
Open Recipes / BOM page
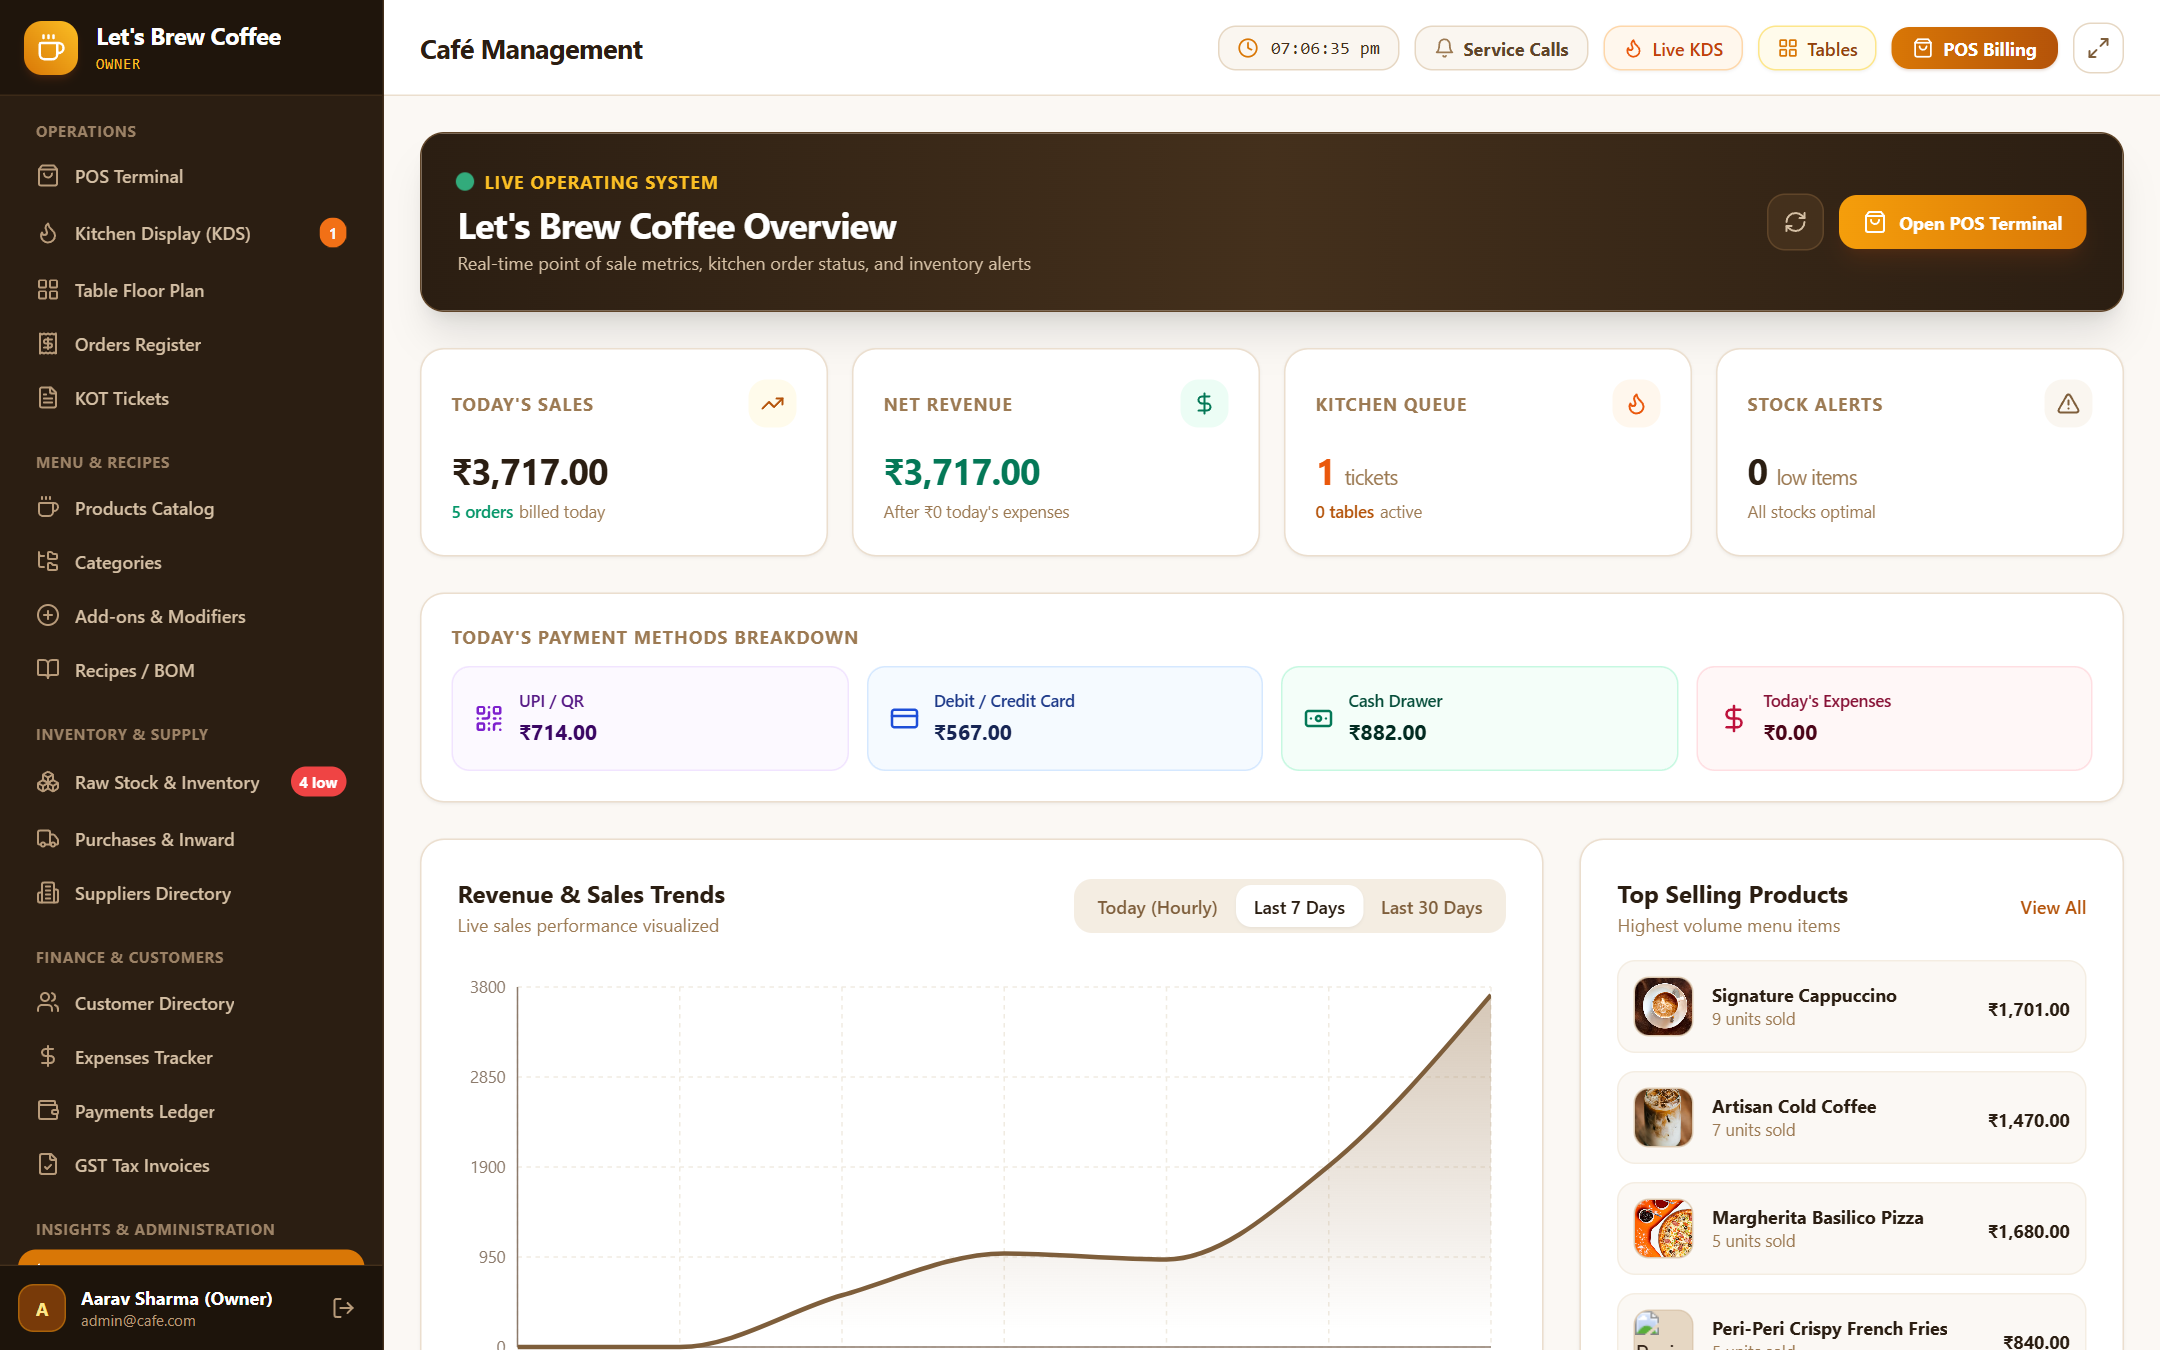tap(192, 670)
